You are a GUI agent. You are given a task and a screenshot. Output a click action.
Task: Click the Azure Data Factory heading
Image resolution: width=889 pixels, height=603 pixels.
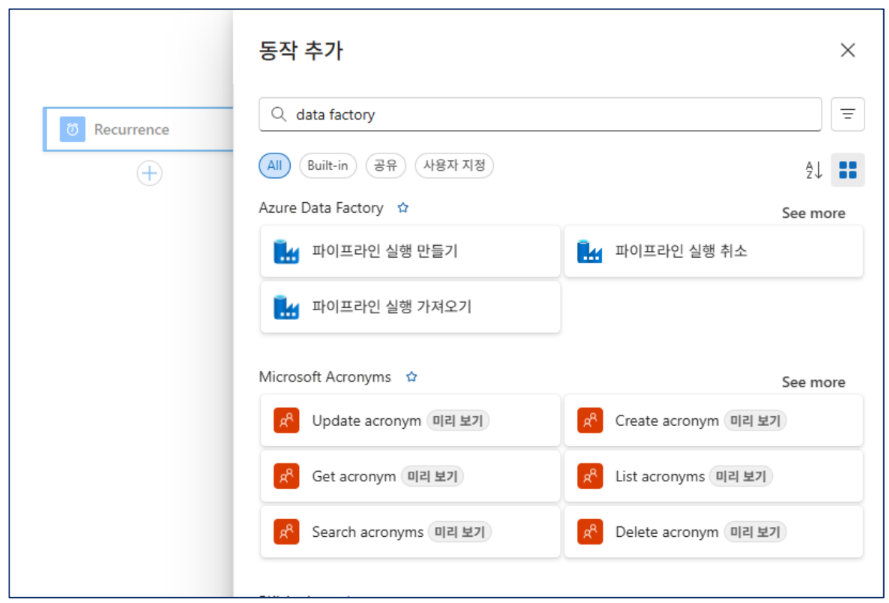click(321, 208)
